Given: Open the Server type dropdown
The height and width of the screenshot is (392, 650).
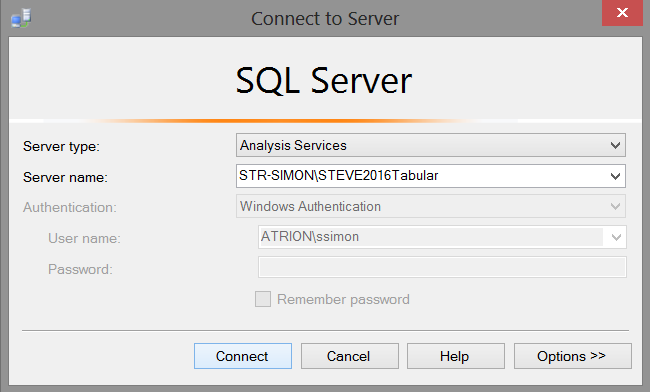Looking at the screenshot, I should (431, 145).
